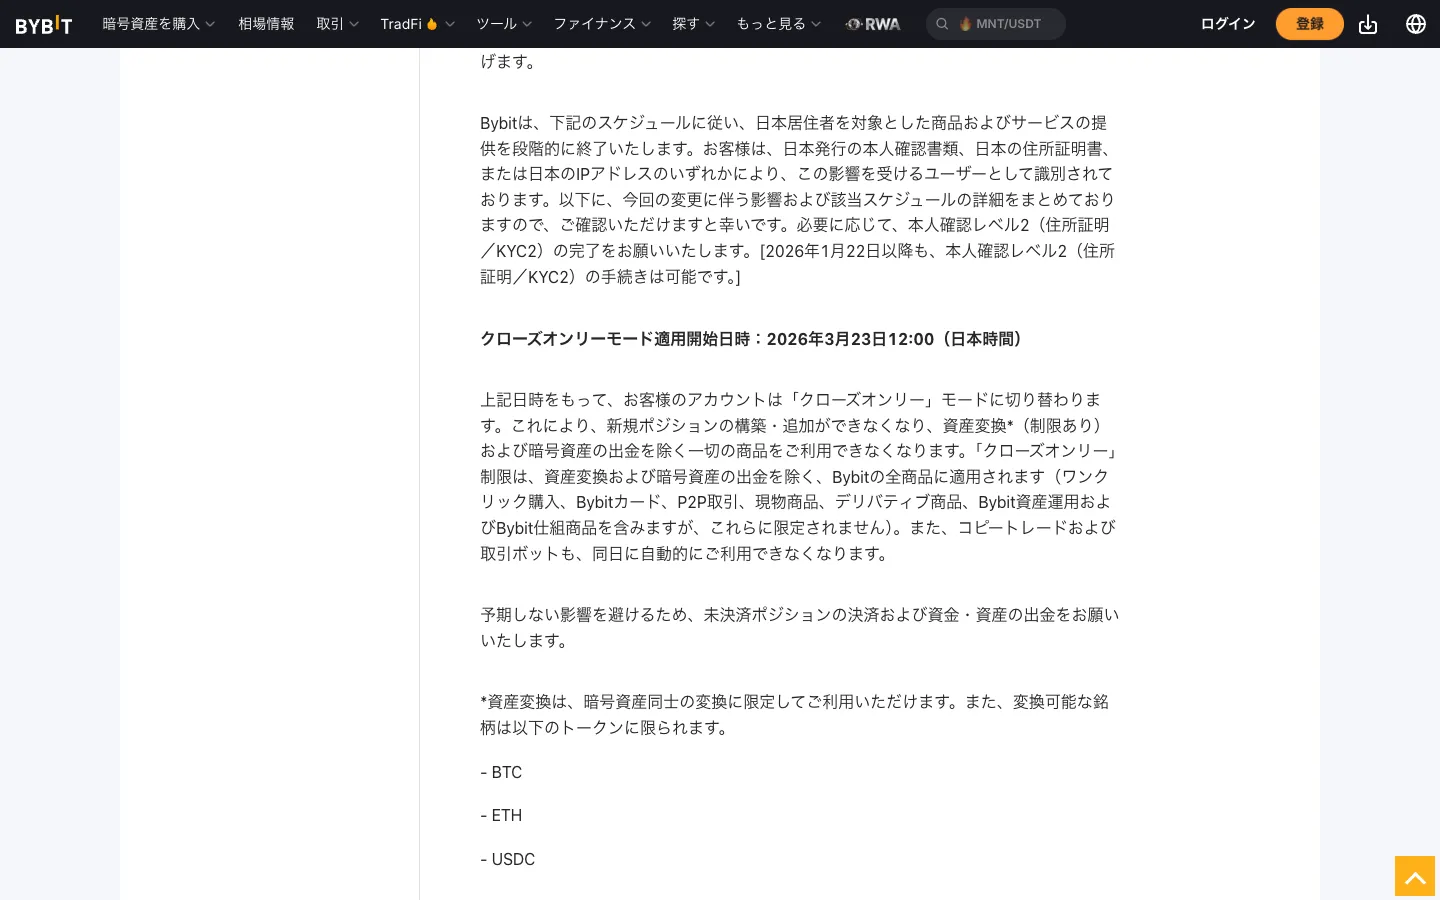This screenshot has width=1440, height=900.
Task: Click the クローズオンリーモード適用開始日時 heading
Action: point(755,339)
